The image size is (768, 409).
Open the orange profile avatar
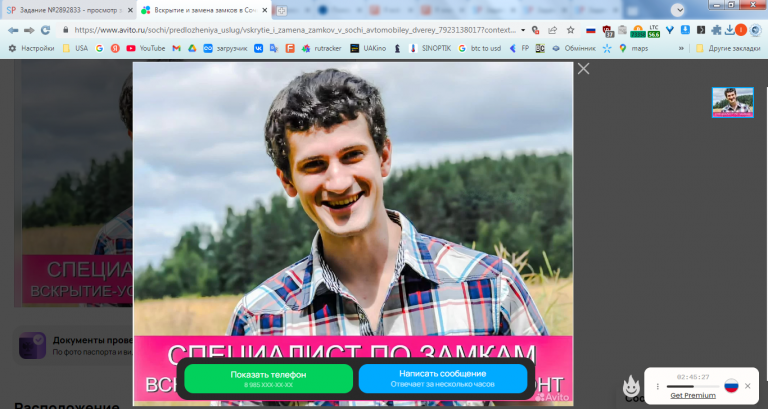click(741, 30)
